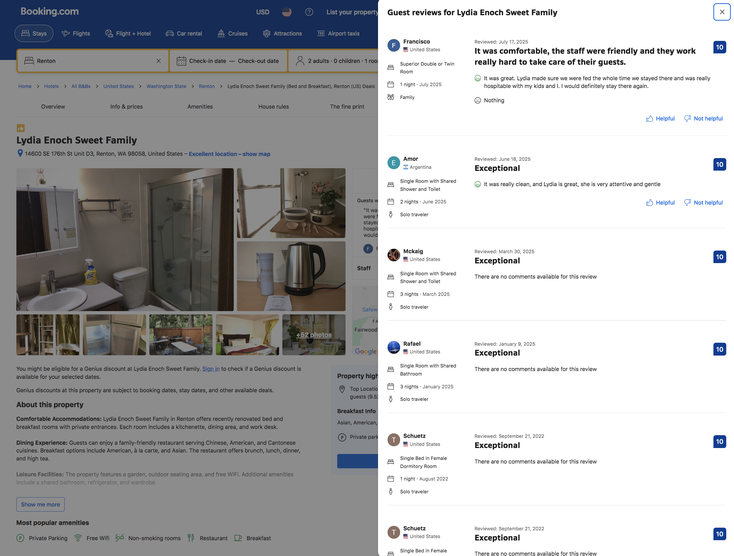Mark Amor's review as Not helpful
The height and width of the screenshot is (556, 734).
[703, 203]
